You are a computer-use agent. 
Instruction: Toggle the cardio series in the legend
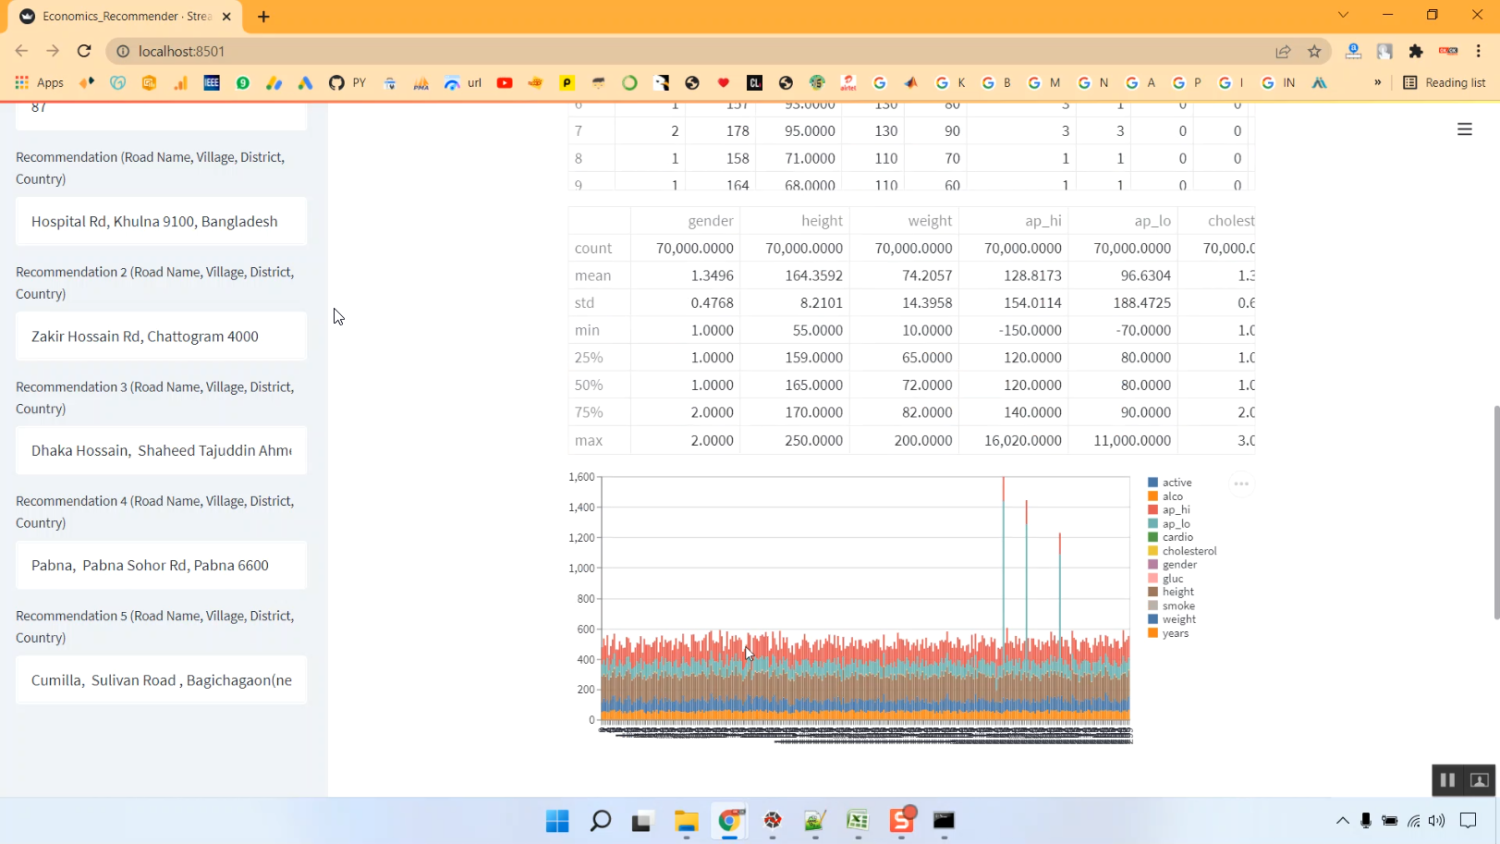click(1177, 537)
